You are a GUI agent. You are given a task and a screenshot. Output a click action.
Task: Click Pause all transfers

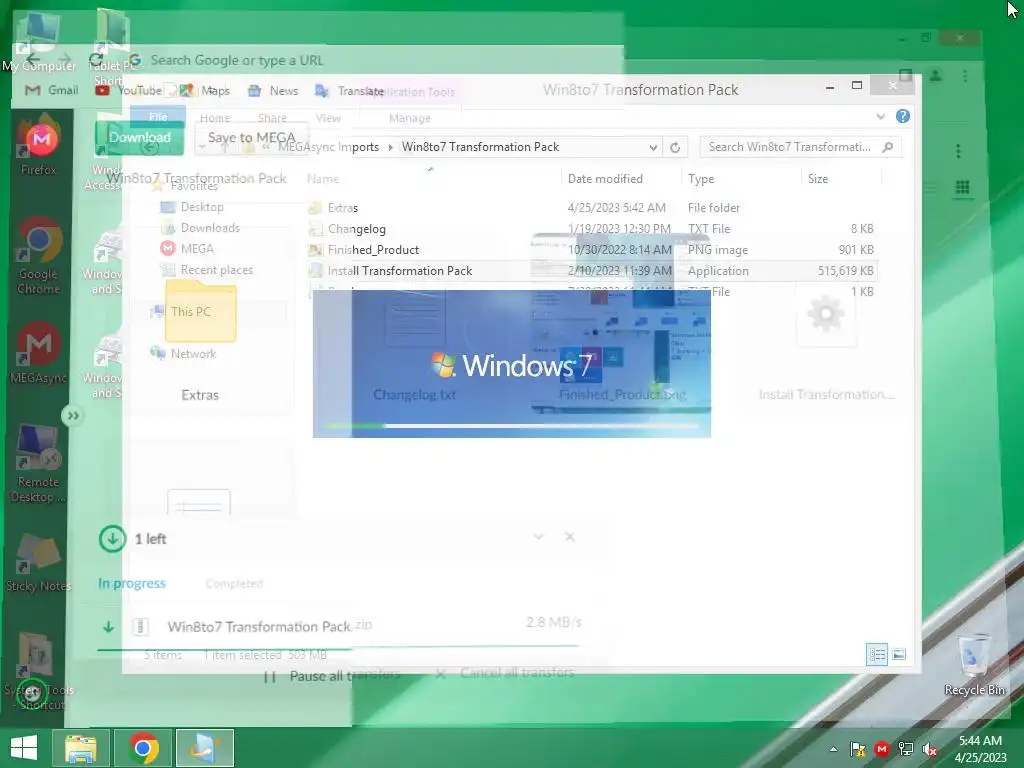pyautogui.click(x=333, y=676)
